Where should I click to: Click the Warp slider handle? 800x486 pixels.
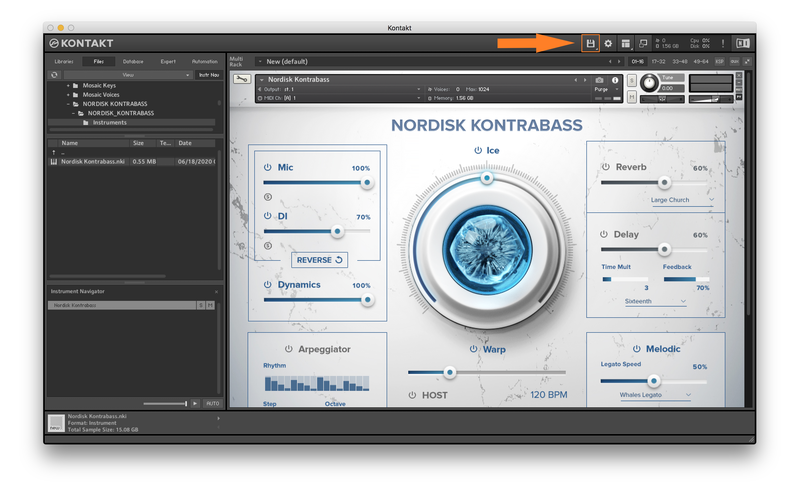tap(449, 372)
